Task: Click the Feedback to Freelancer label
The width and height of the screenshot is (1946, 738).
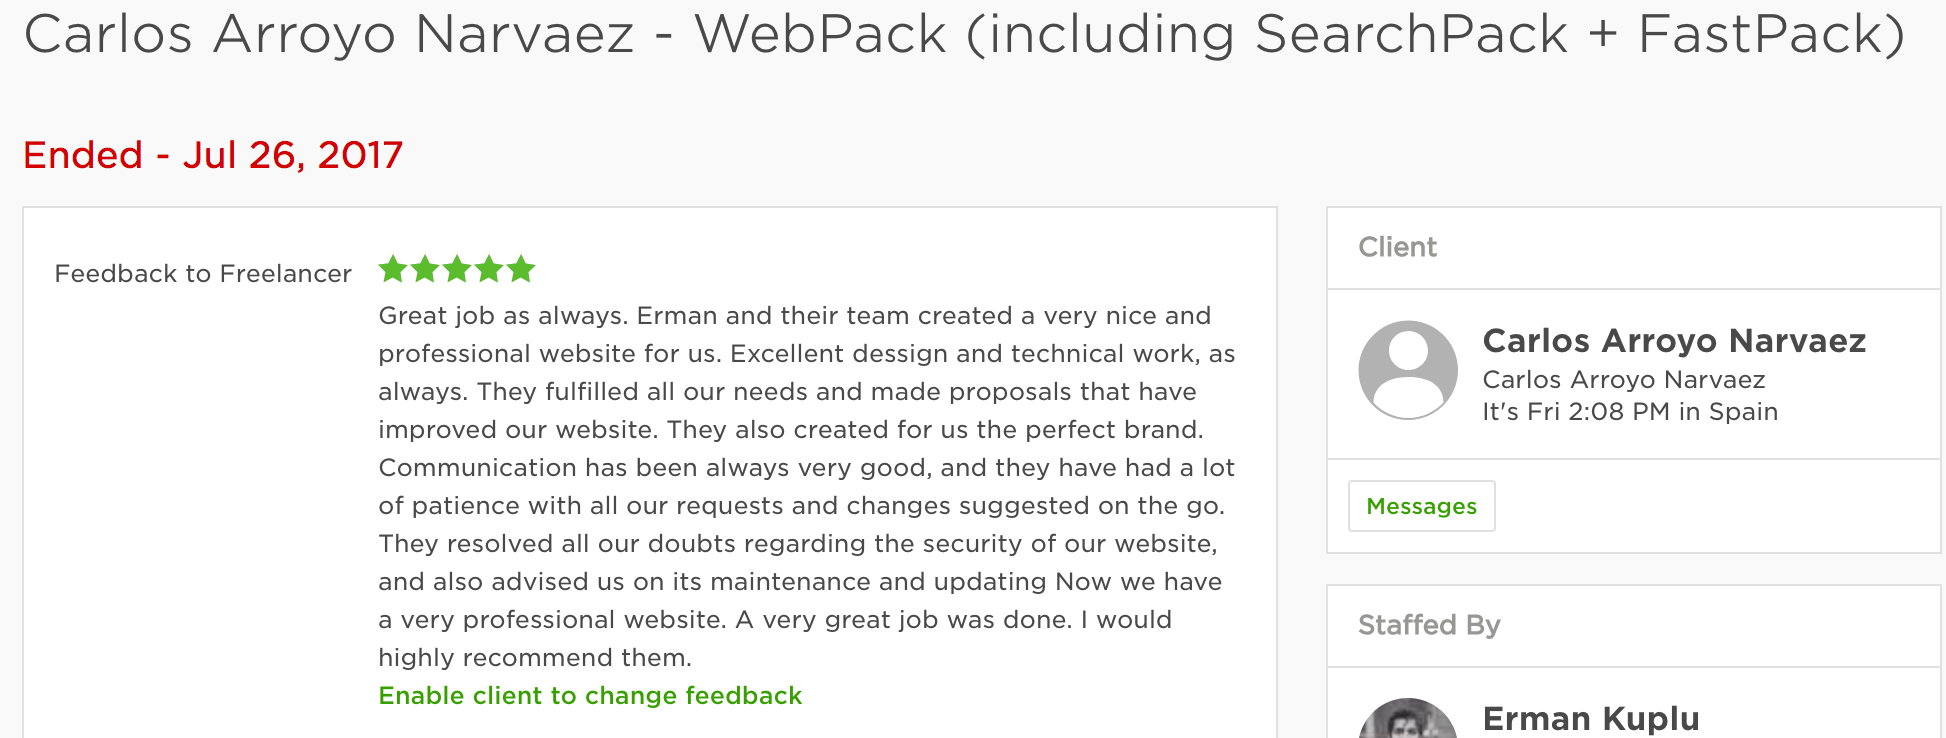Action: [x=203, y=274]
